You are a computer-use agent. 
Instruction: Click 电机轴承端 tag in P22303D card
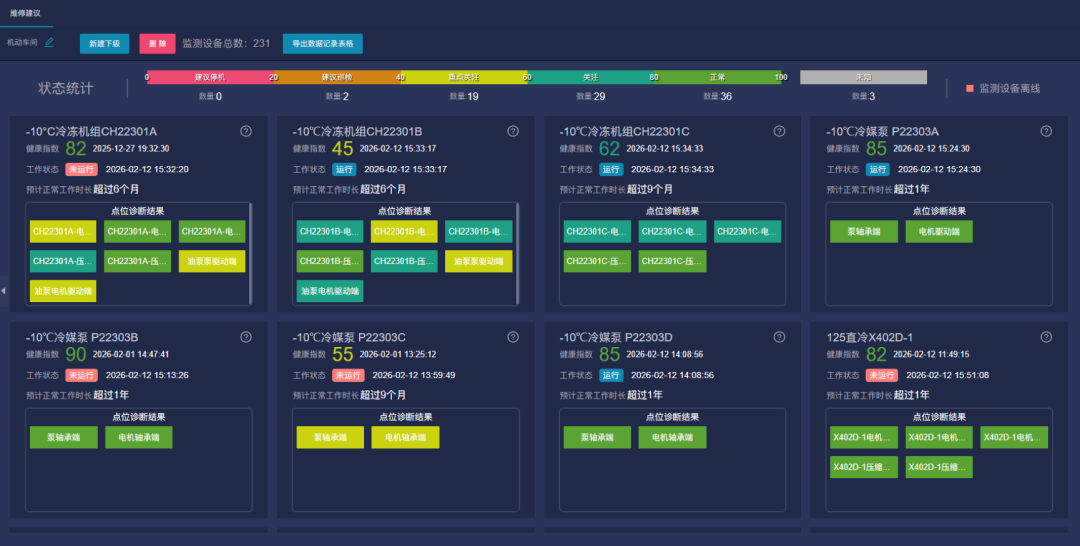click(672, 437)
